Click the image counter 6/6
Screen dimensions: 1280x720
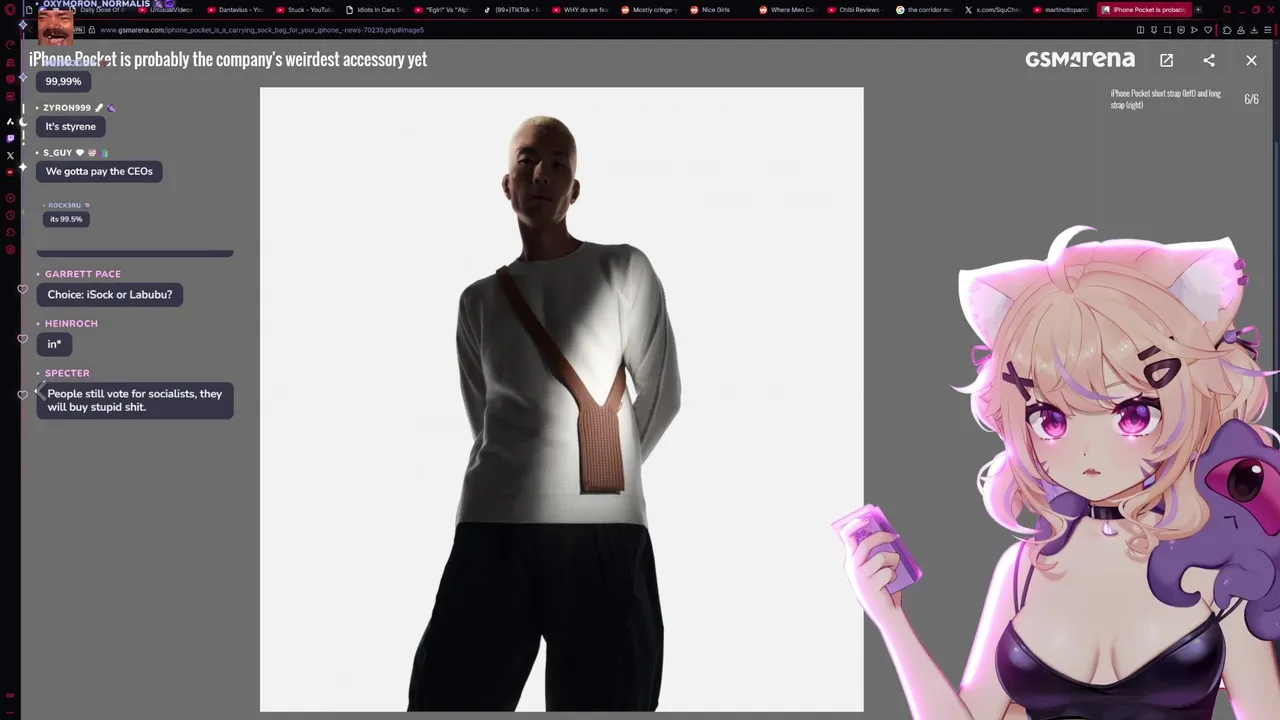tap(1251, 99)
